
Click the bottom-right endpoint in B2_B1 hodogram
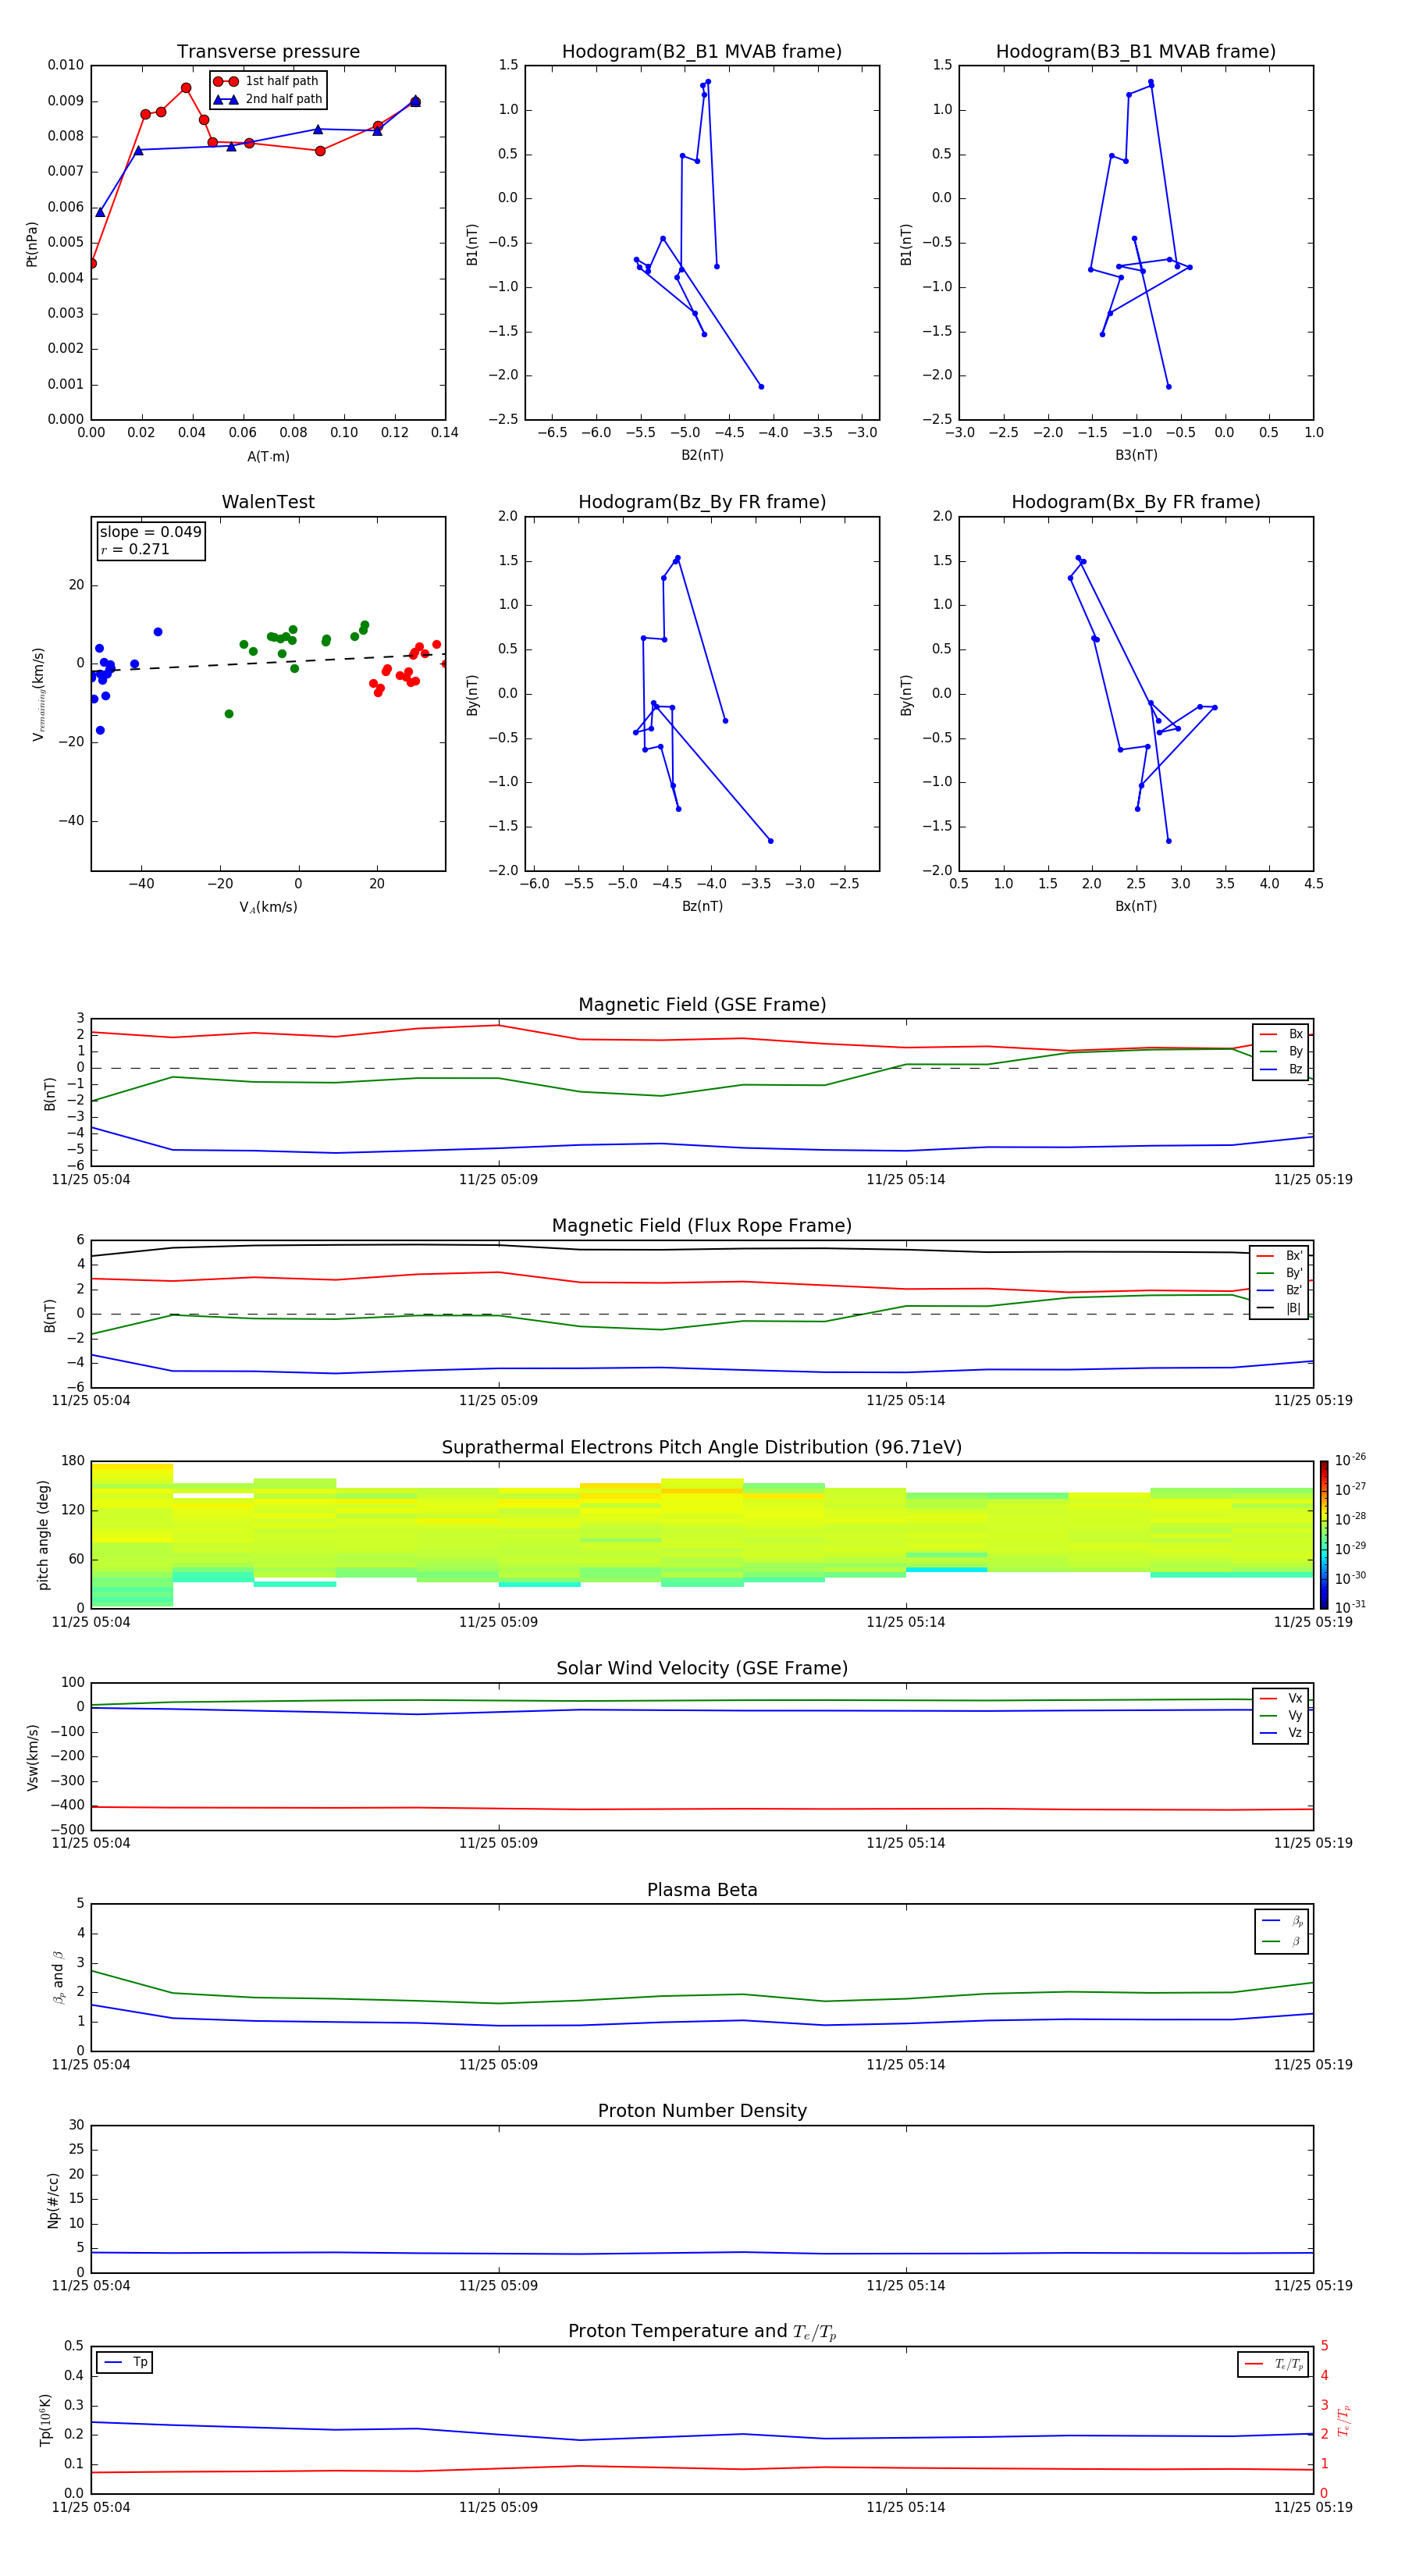(761, 386)
